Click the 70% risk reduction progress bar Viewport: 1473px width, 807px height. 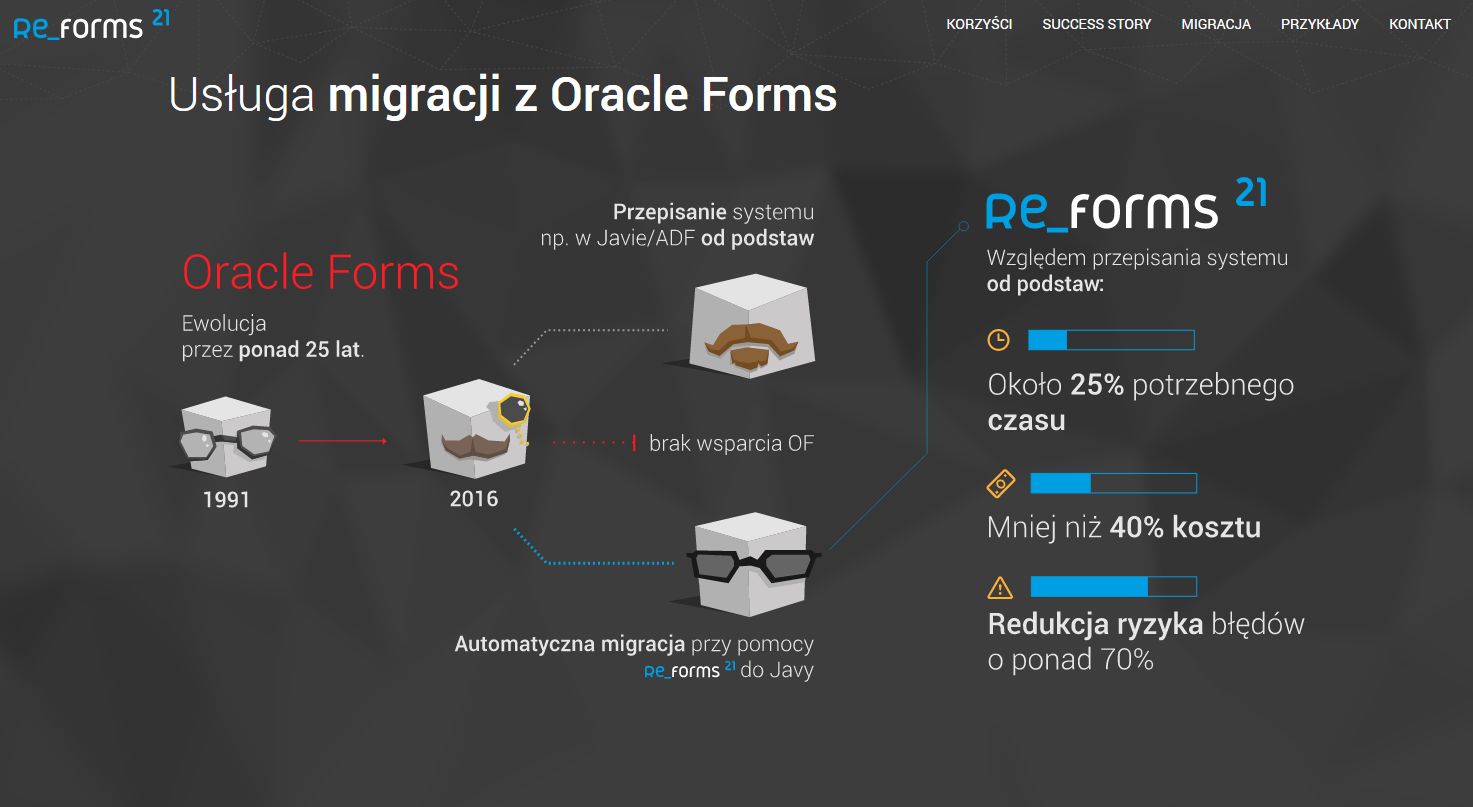1113,587
